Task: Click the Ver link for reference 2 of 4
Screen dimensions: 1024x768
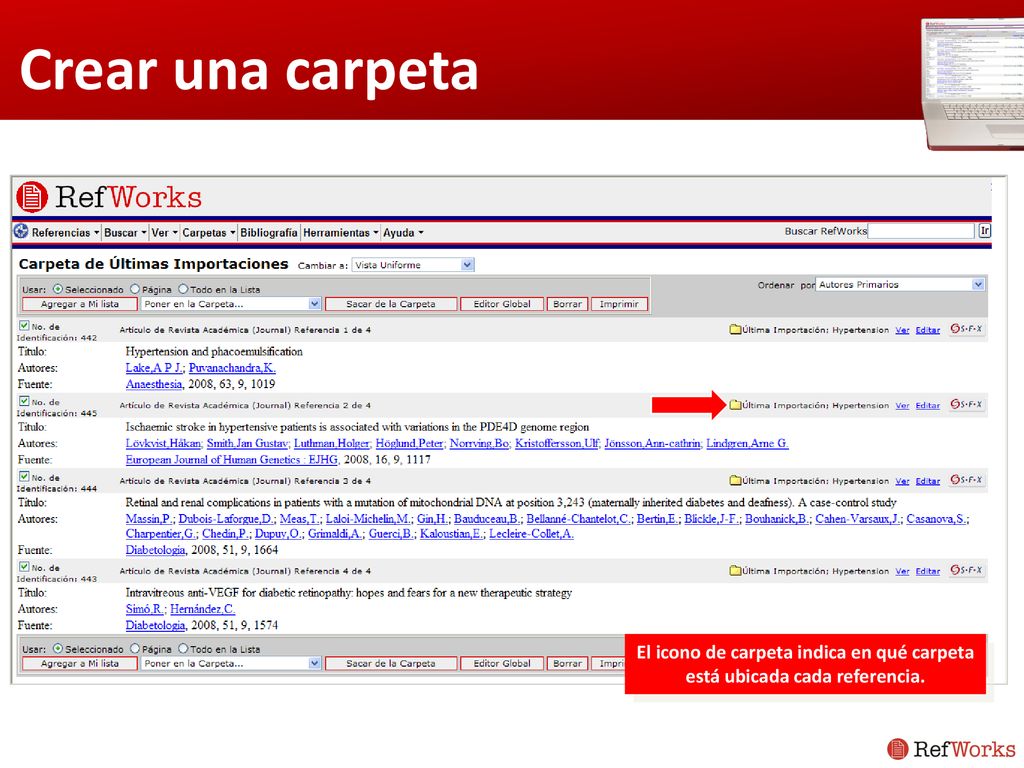Action: [902, 406]
